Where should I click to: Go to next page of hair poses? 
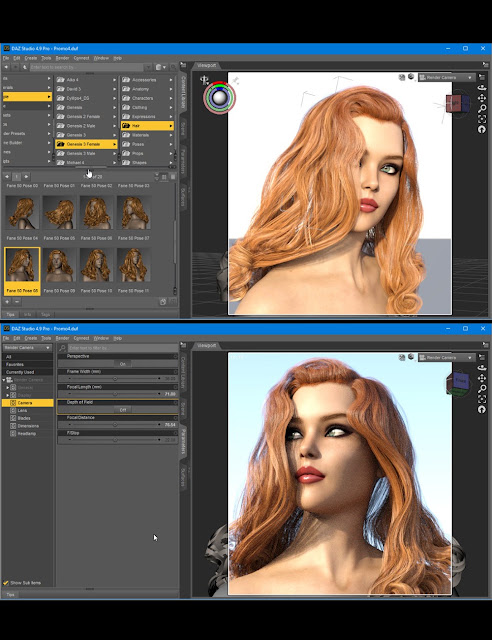point(26,177)
